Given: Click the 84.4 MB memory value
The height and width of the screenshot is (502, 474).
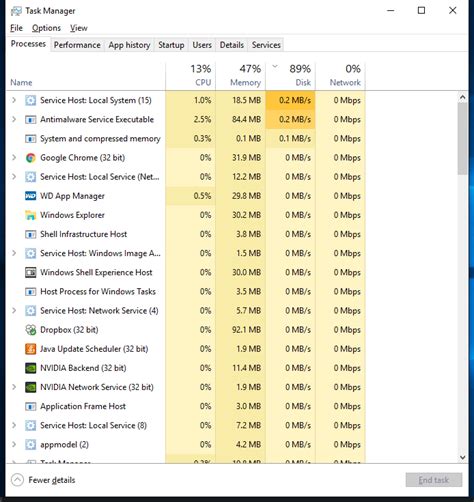Looking at the screenshot, I should point(246,119).
